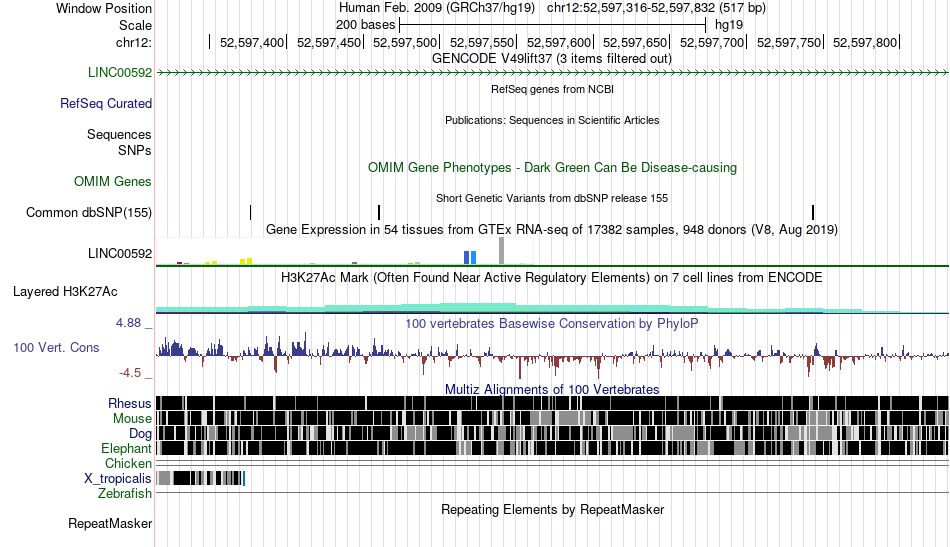
Task: Click the 52,597,400 ruler coordinate
Action: tap(251, 42)
